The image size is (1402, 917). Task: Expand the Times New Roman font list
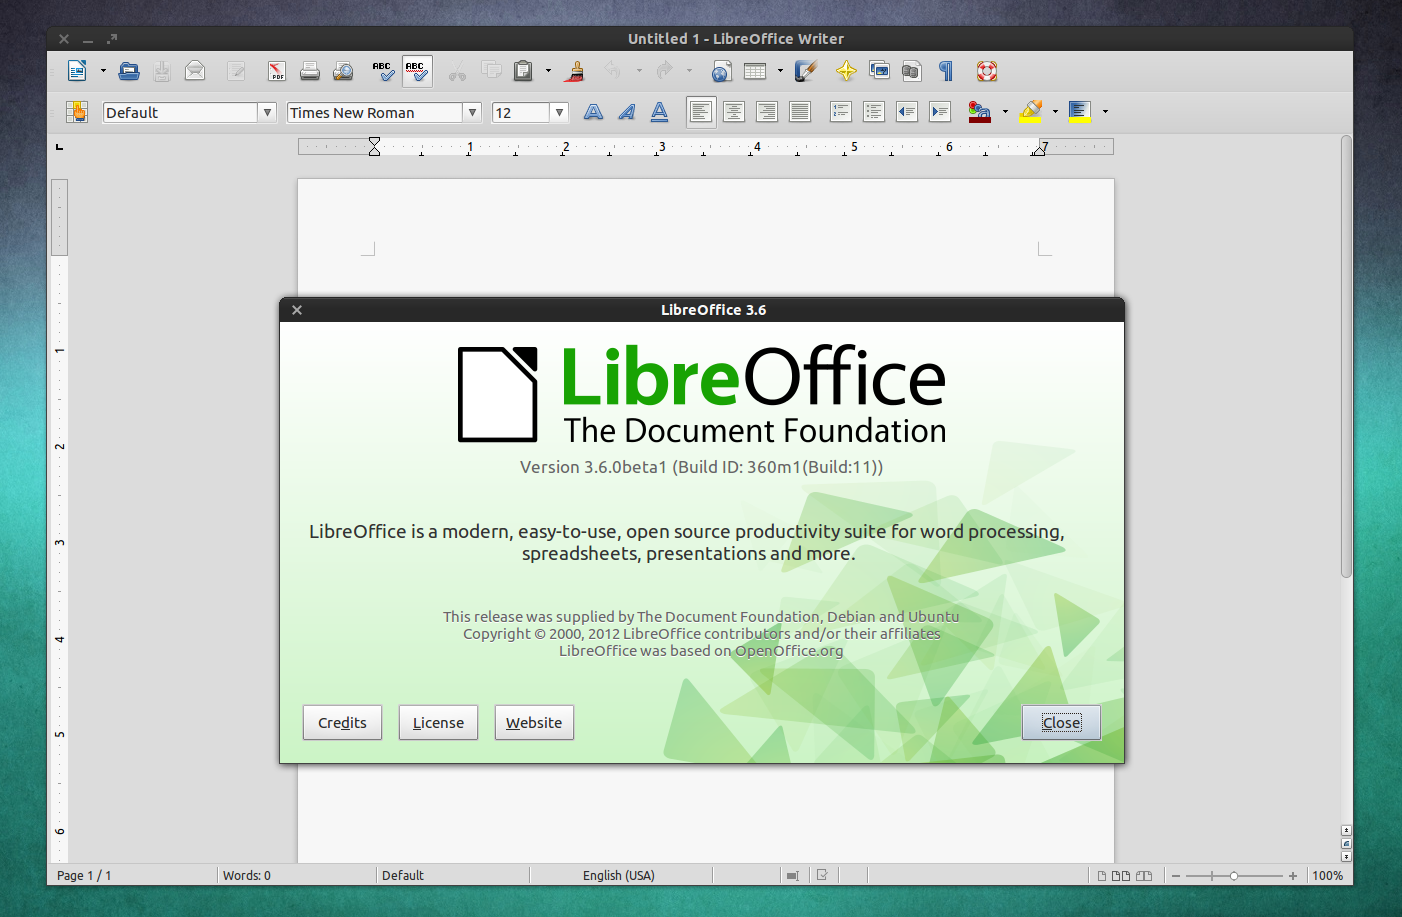coord(471,112)
